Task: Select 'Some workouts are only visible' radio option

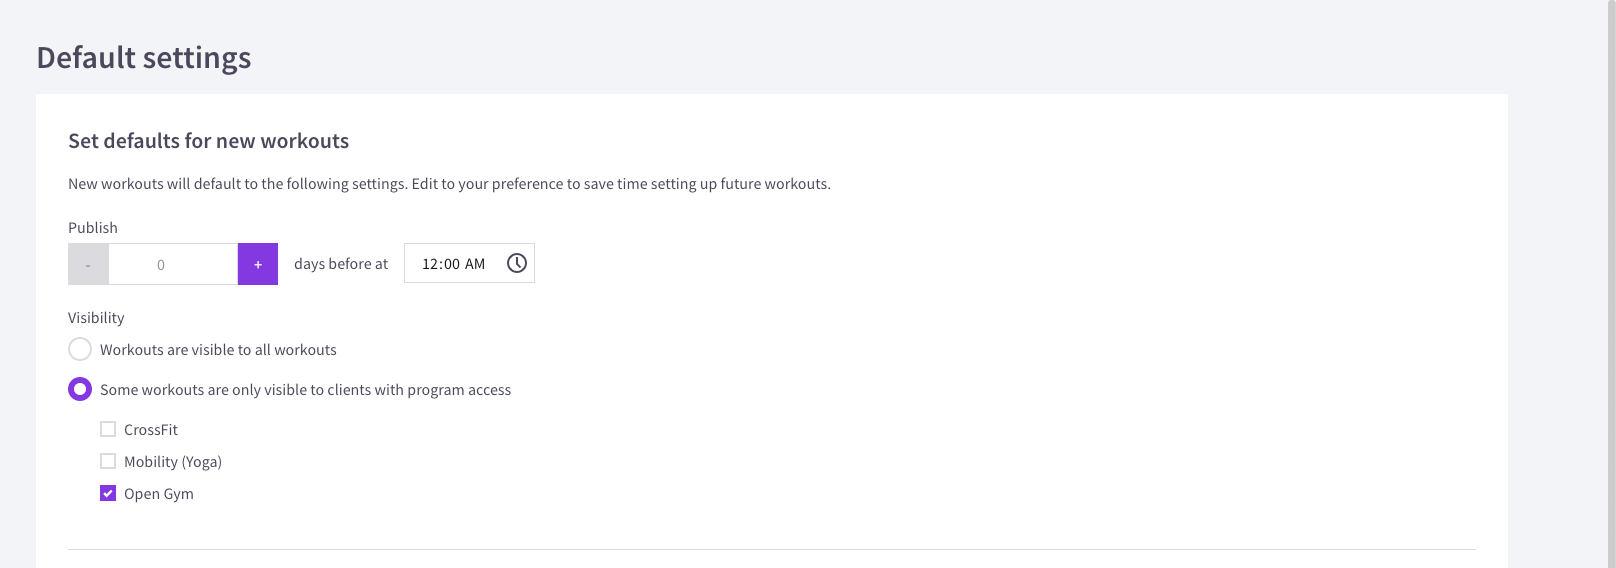Action: [80, 389]
